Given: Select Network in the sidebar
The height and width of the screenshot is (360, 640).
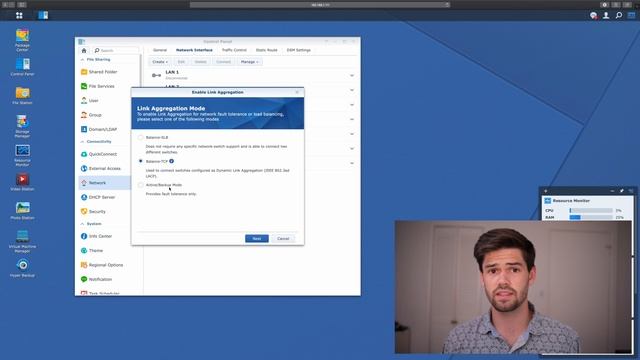Looking at the screenshot, I should pyautogui.click(x=104, y=183).
